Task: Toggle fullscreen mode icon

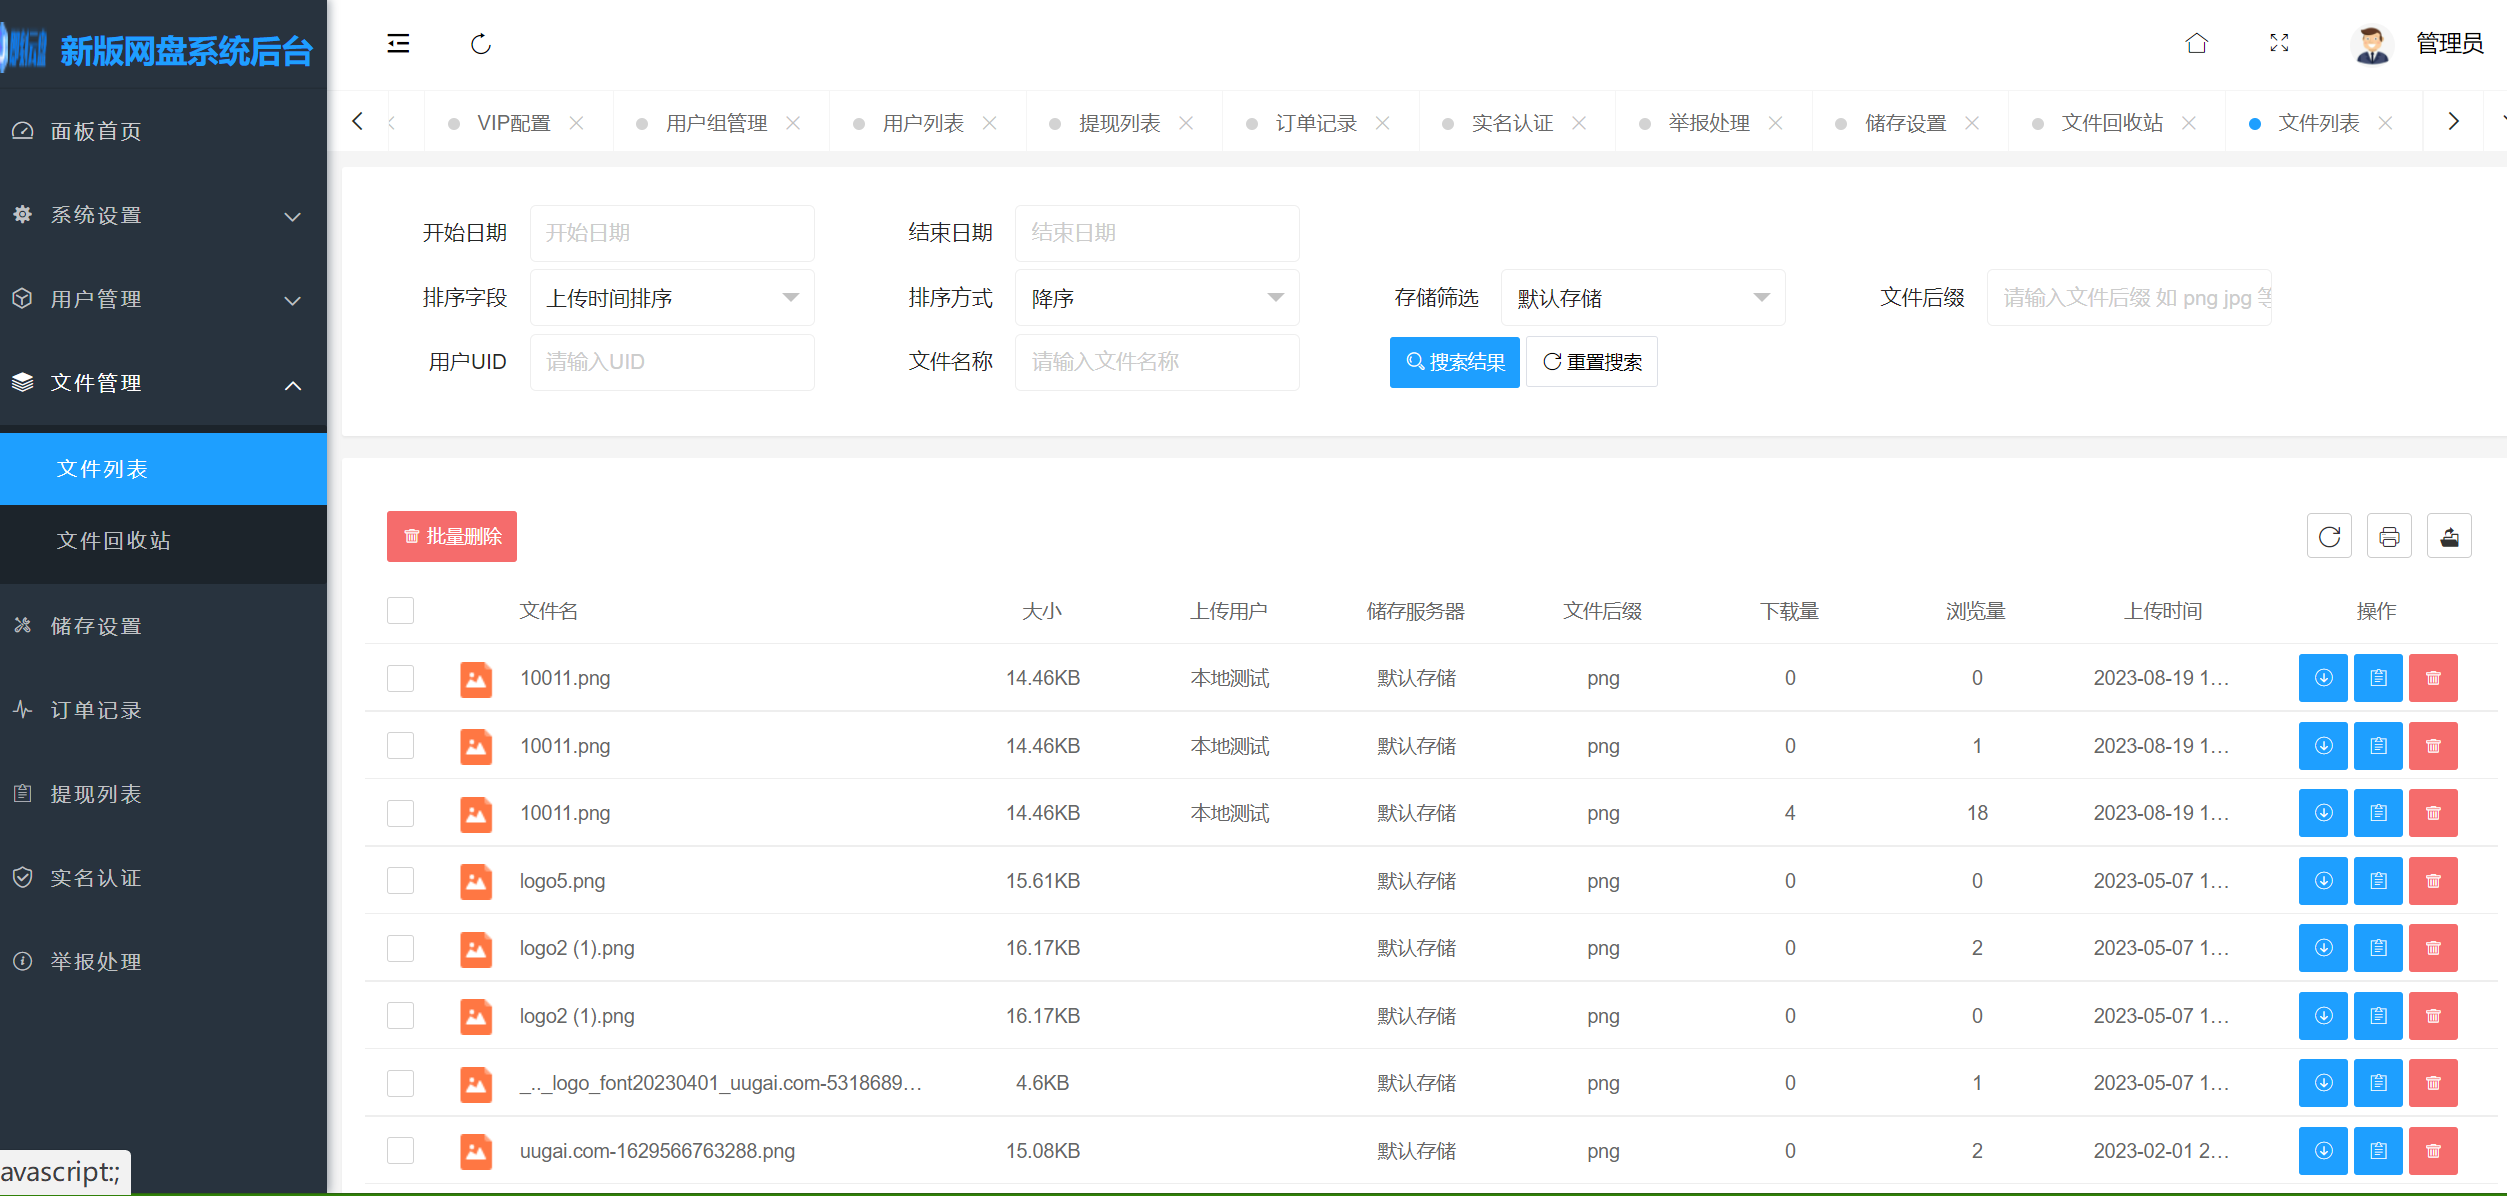Action: coord(2279,43)
